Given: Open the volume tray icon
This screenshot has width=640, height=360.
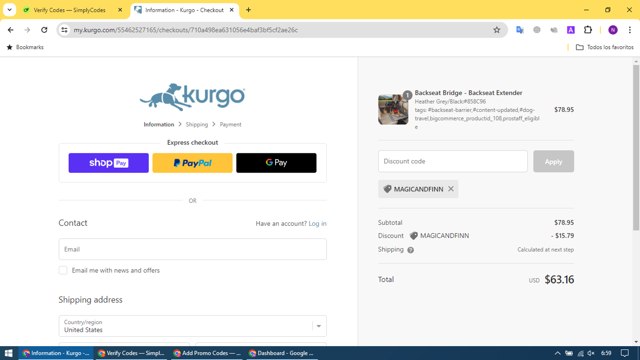Looking at the screenshot, I should click(x=591, y=353).
